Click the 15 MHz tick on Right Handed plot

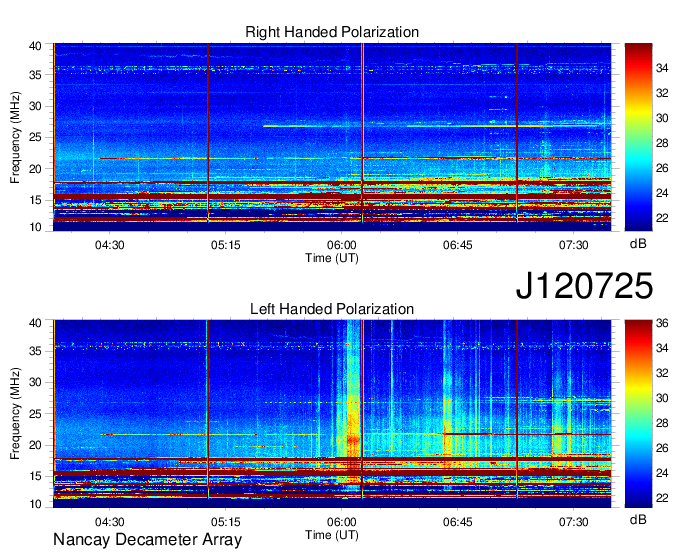click(35, 200)
